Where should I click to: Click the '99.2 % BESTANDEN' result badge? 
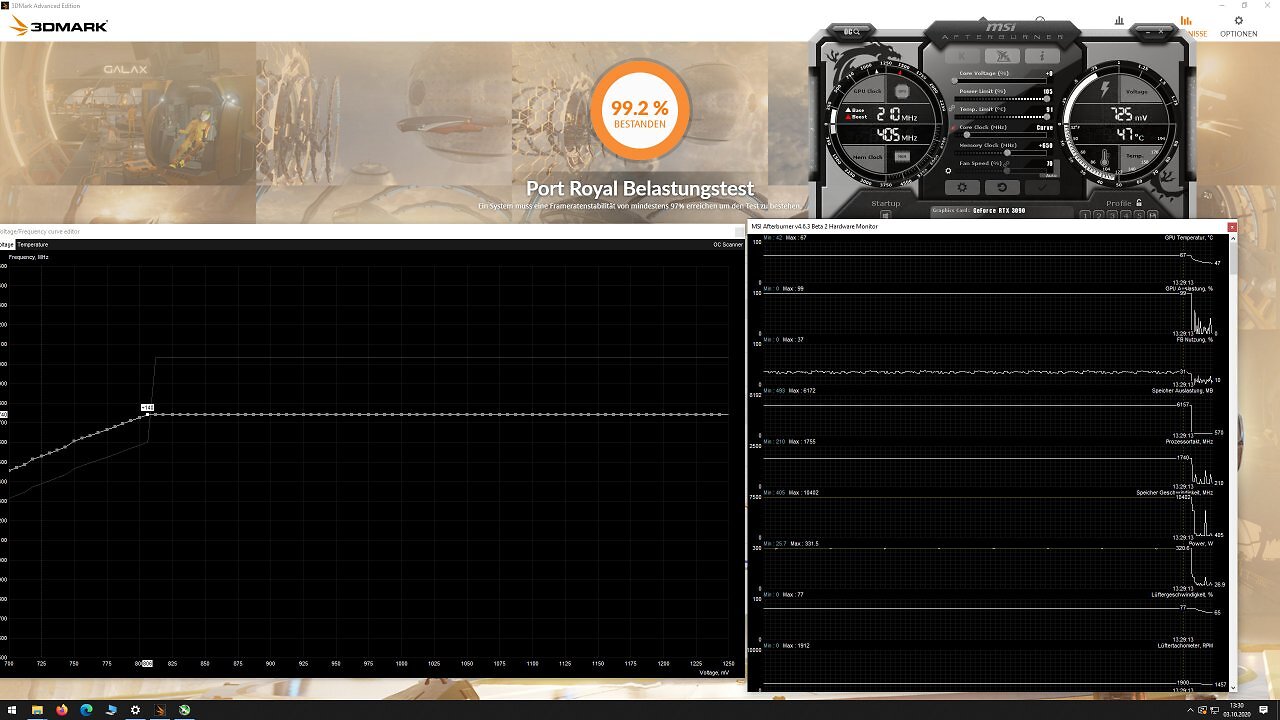pyautogui.click(x=639, y=111)
